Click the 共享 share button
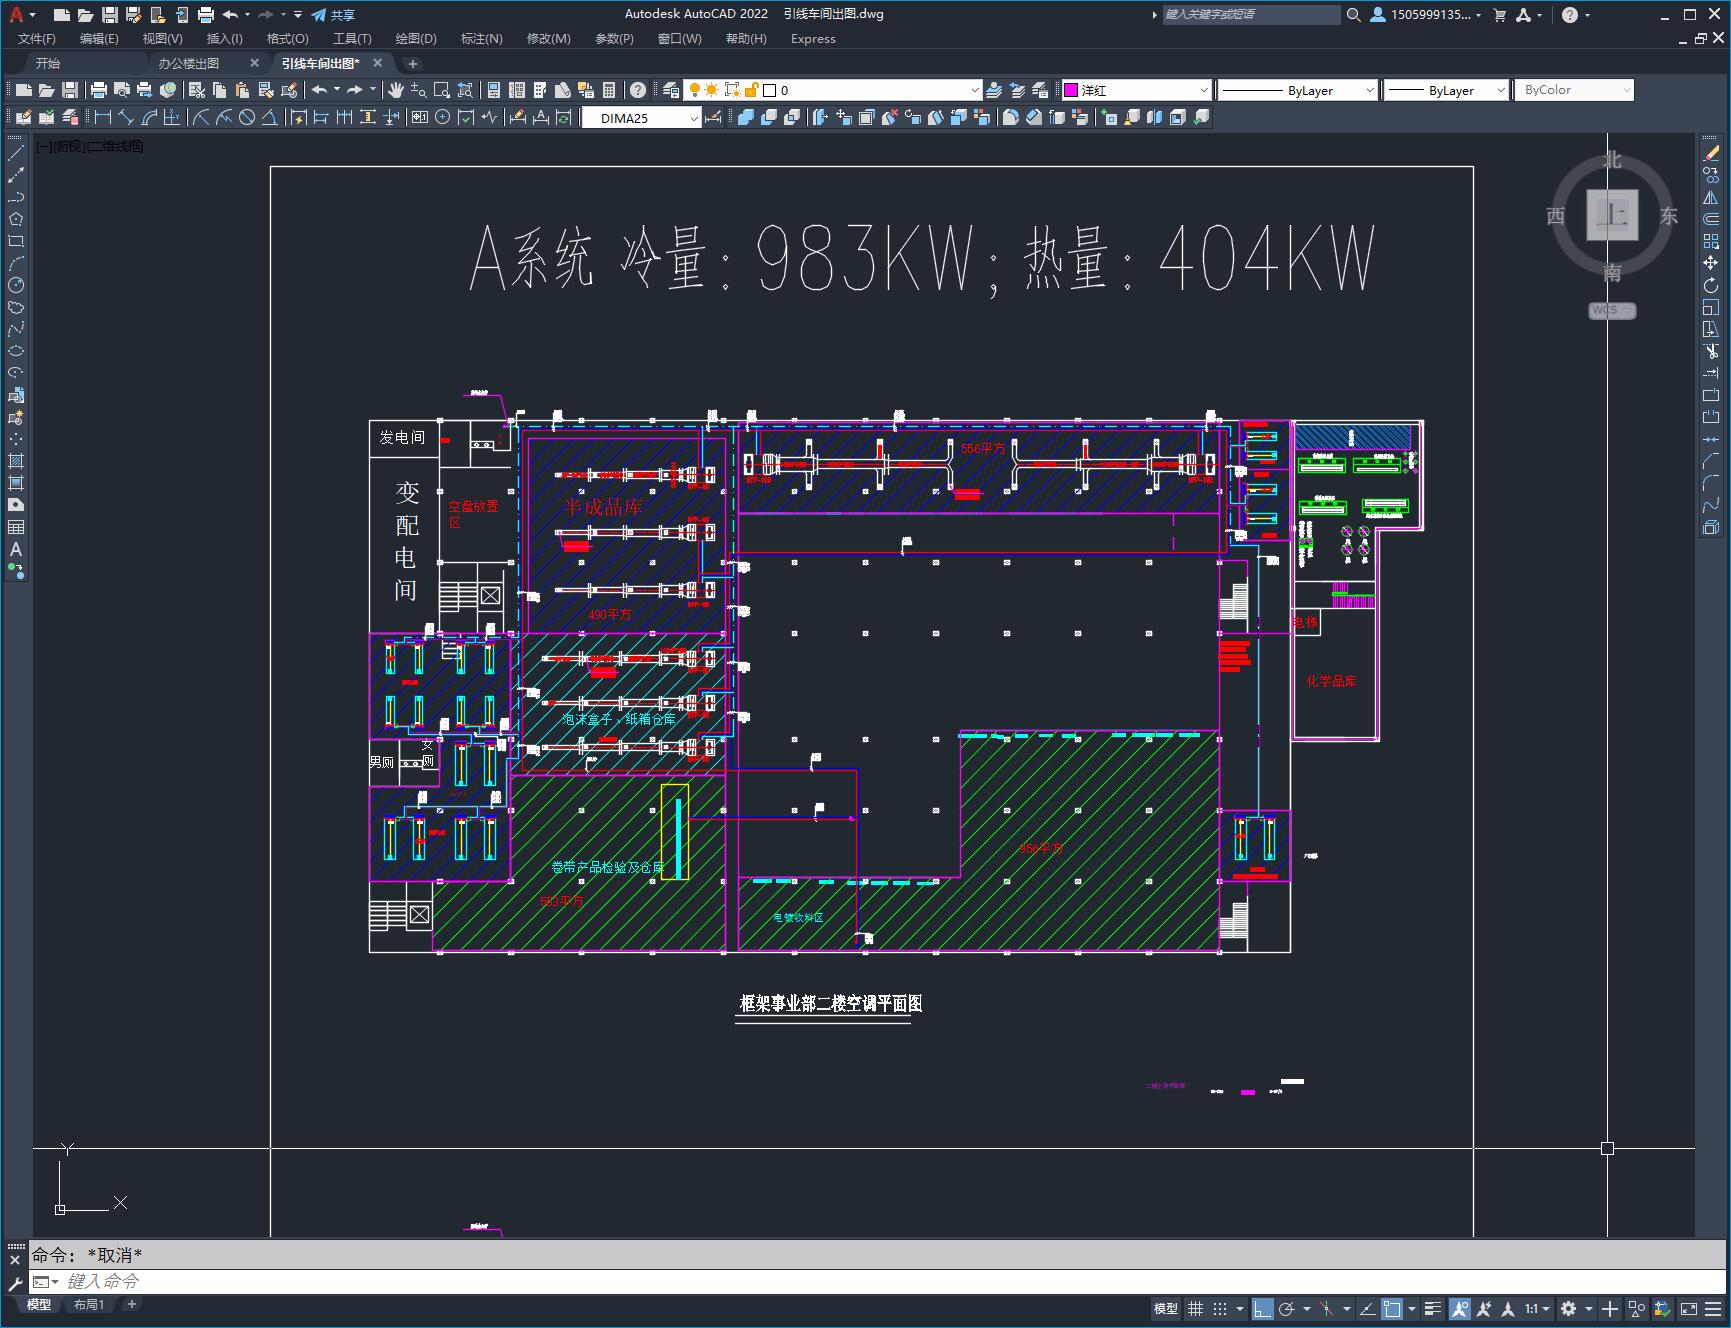 pyautogui.click(x=333, y=15)
